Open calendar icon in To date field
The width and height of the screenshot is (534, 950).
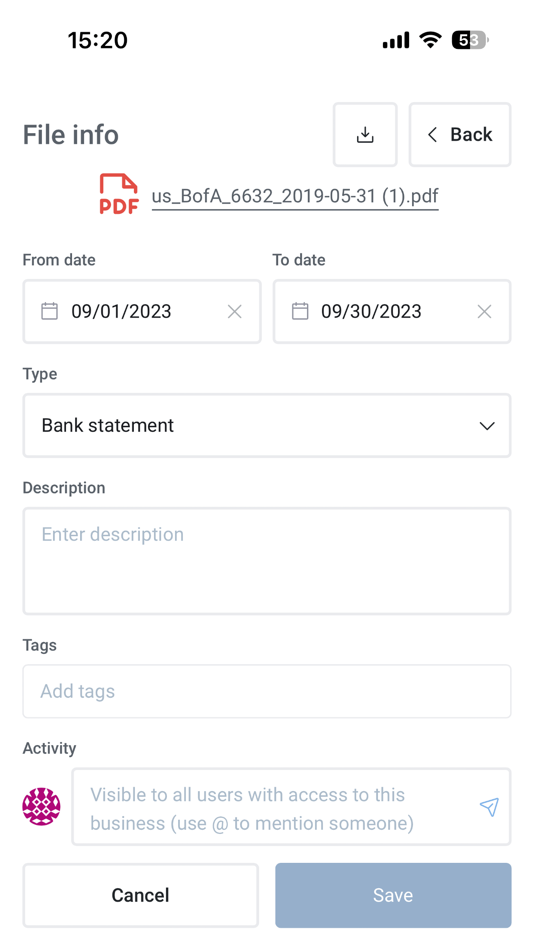pos(300,311)
